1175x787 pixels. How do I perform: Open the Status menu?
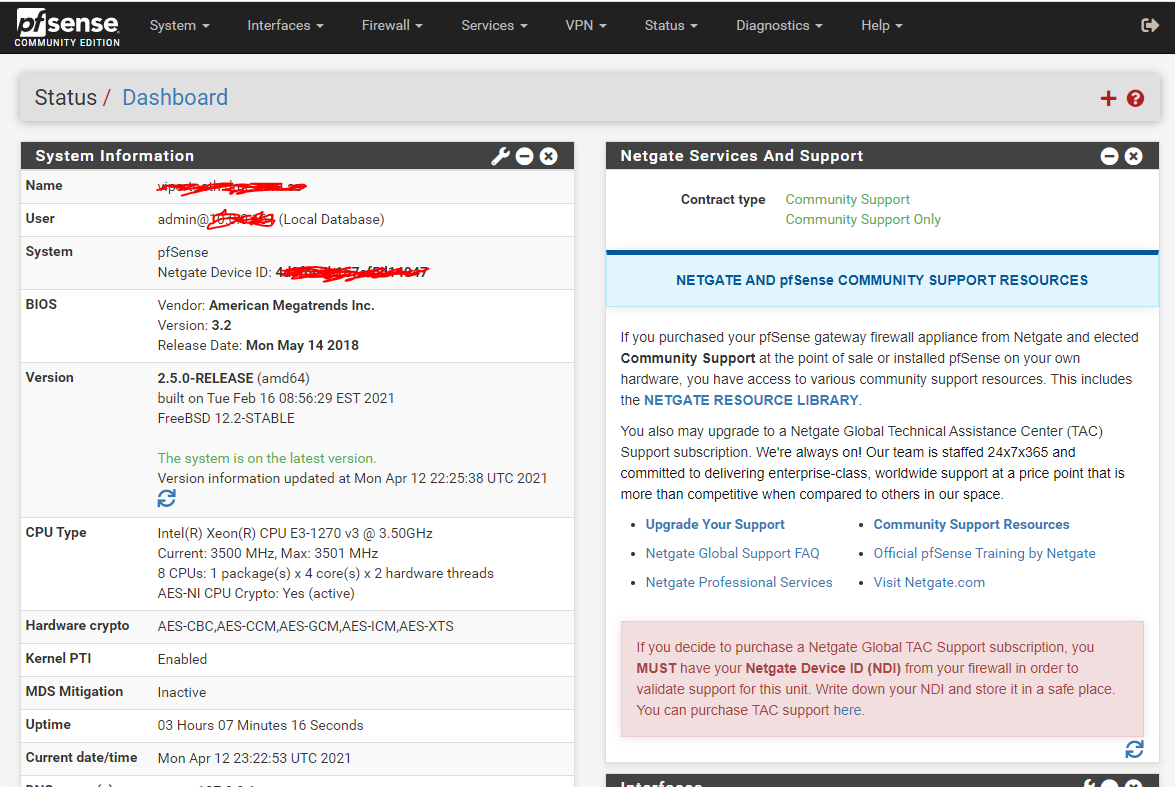pyautogui.click(x=671, y=25)
